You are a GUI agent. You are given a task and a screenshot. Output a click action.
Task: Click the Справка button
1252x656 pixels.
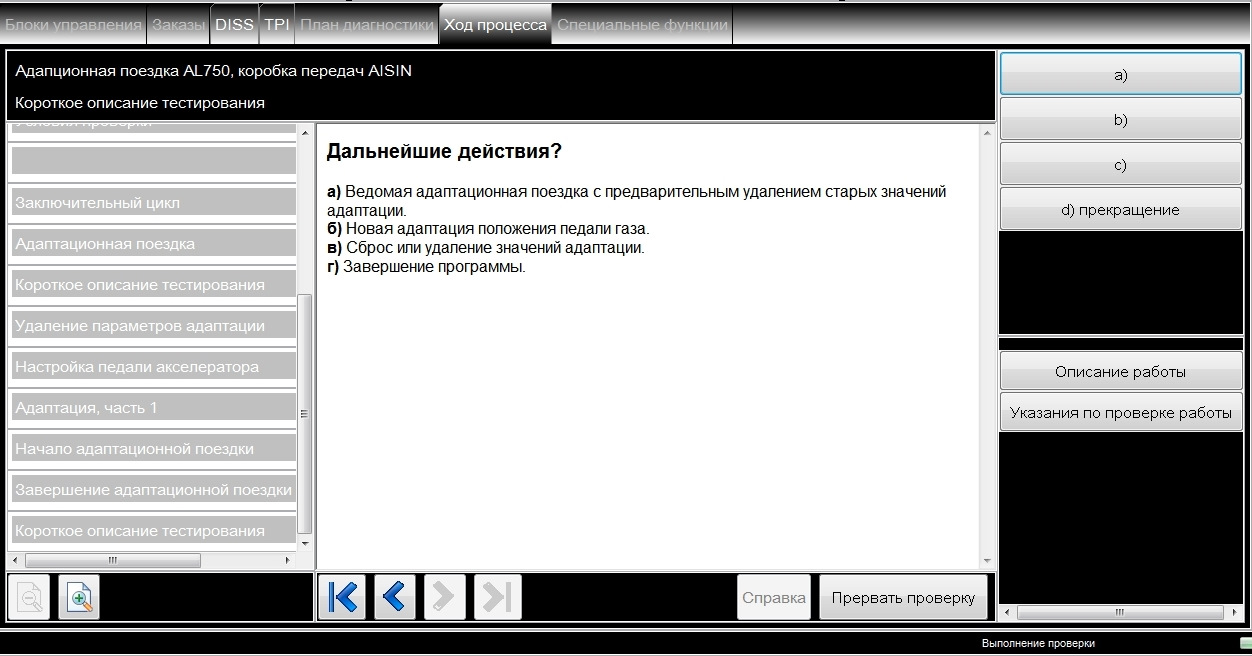pyautogui.click(x=774, y=598)
